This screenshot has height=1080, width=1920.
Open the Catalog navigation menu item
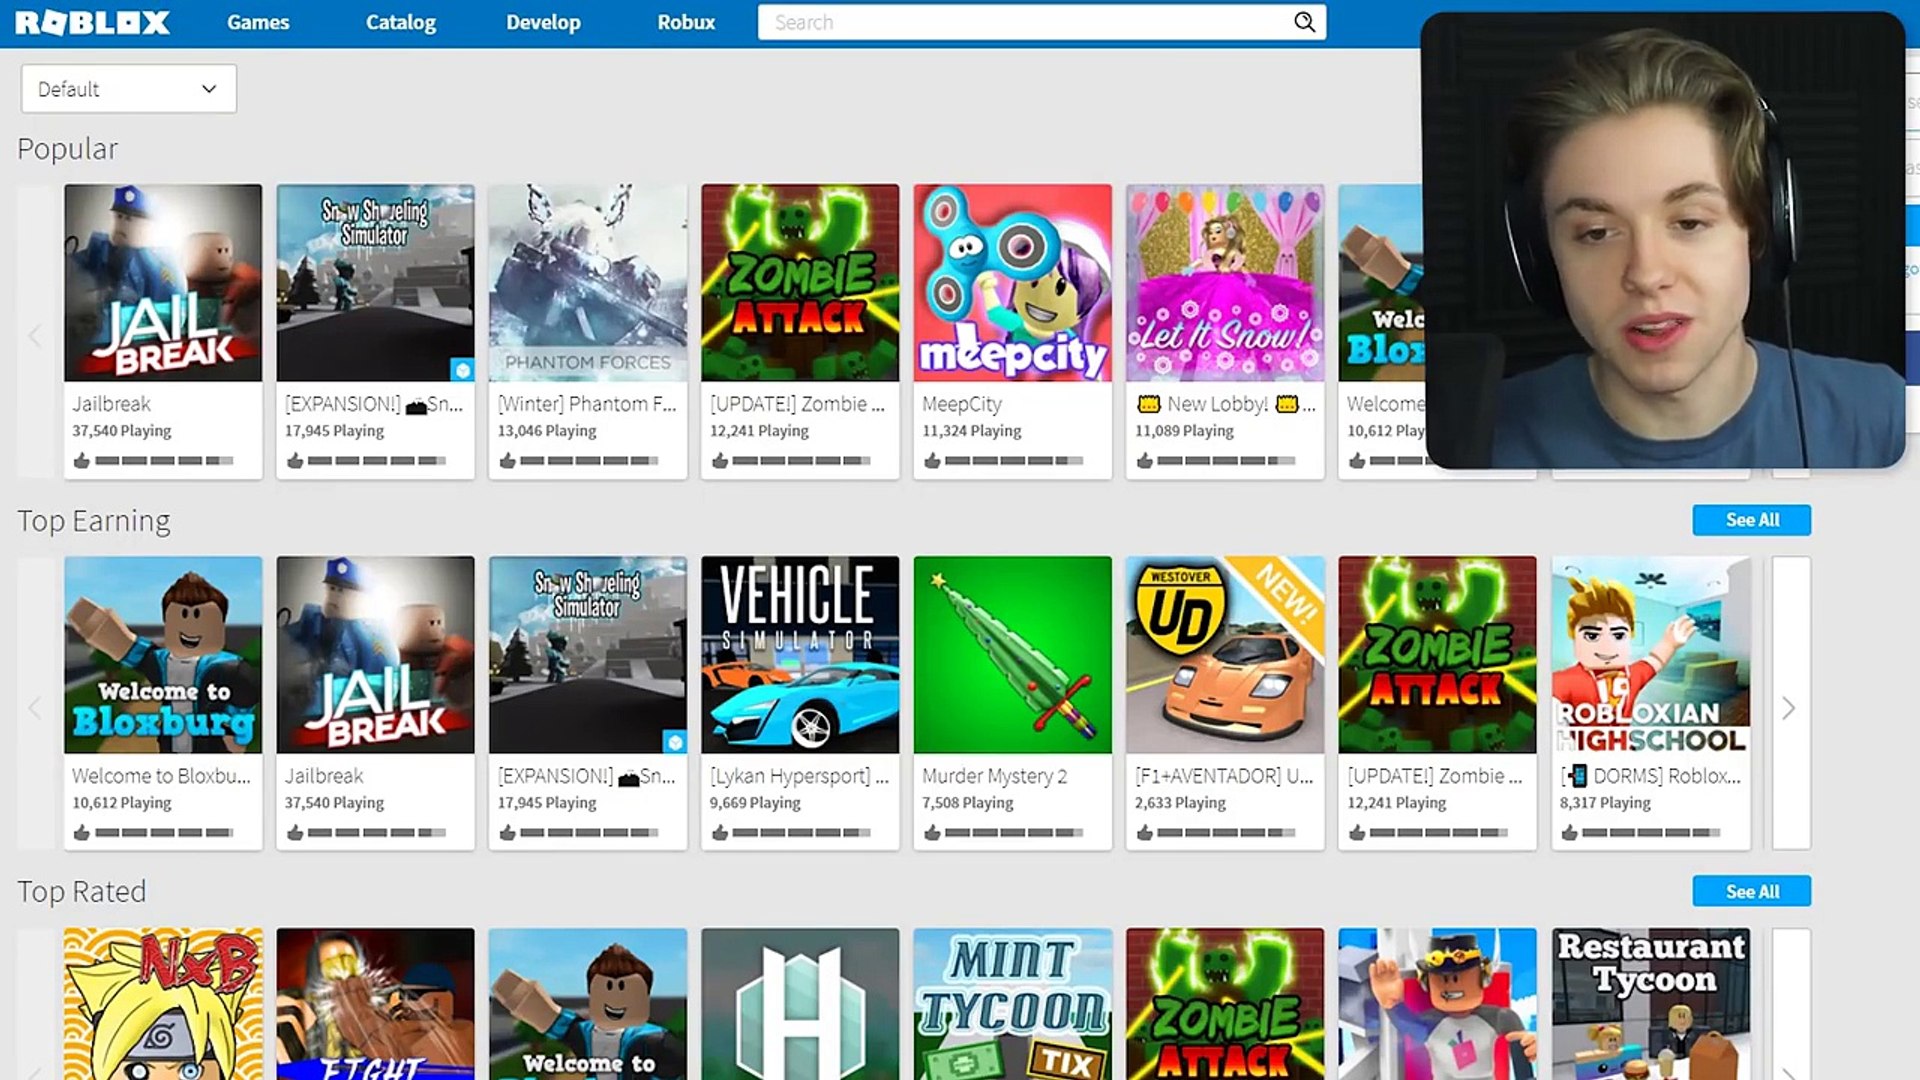tap(401, 22)
